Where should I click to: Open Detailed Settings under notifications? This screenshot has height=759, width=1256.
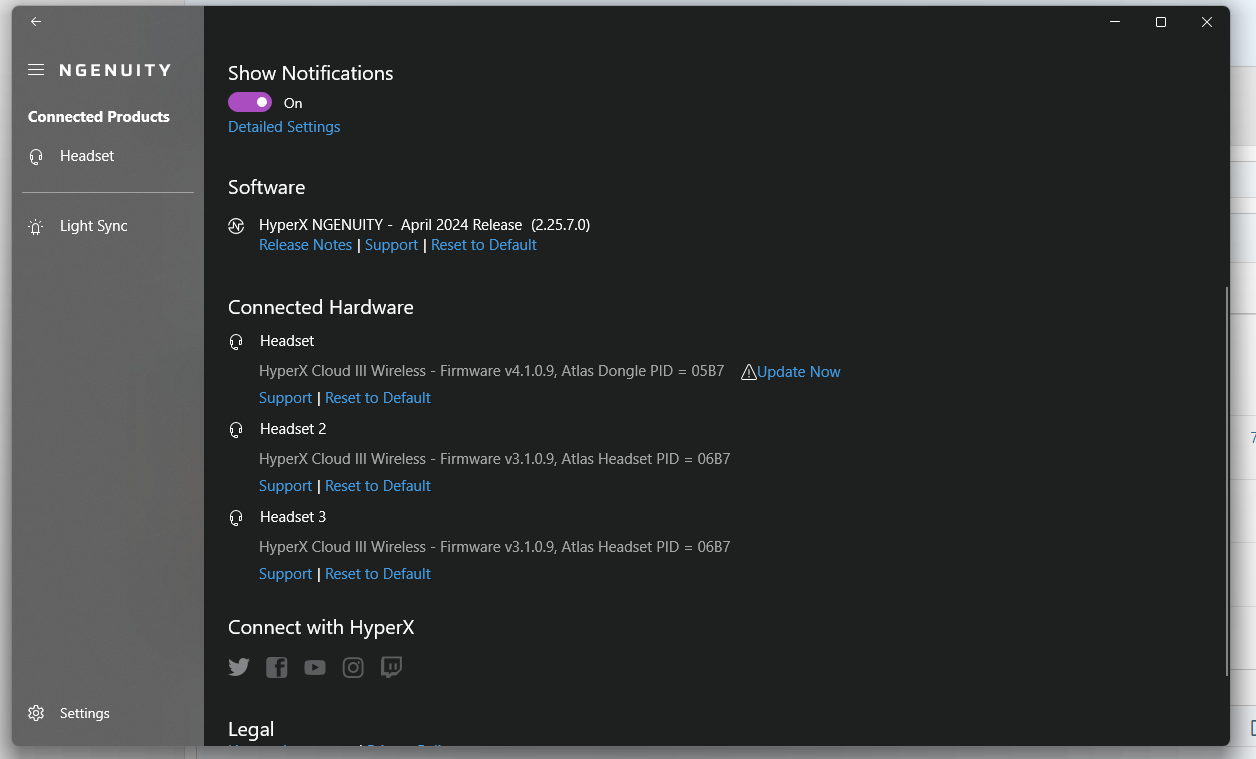[x=284, y=127]
